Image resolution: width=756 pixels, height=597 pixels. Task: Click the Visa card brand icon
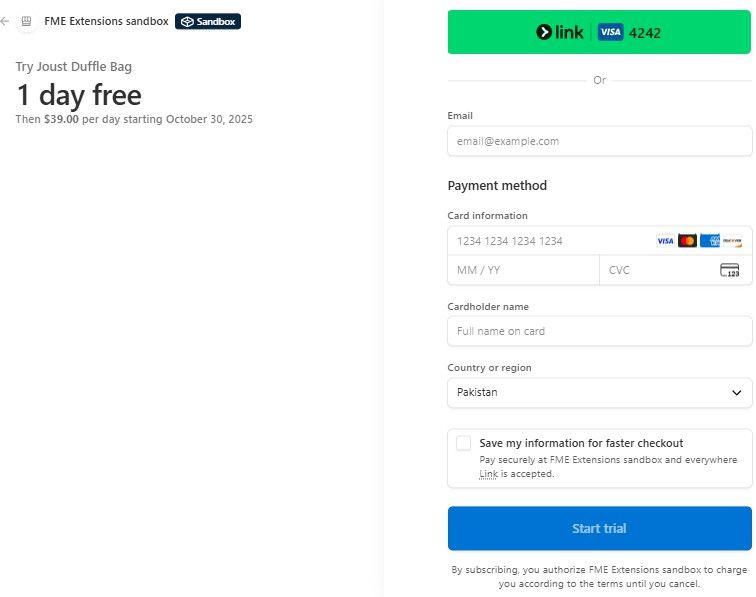click(x=665, y=241)
